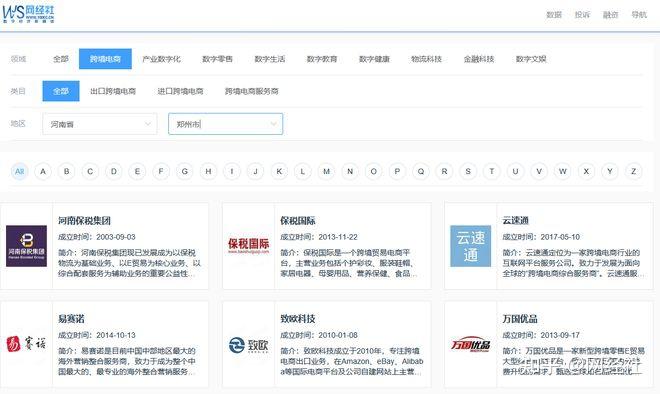This screenshot has height=394, width=660.
Task: Filter companies by letter L
Action: tap(303, 171)
